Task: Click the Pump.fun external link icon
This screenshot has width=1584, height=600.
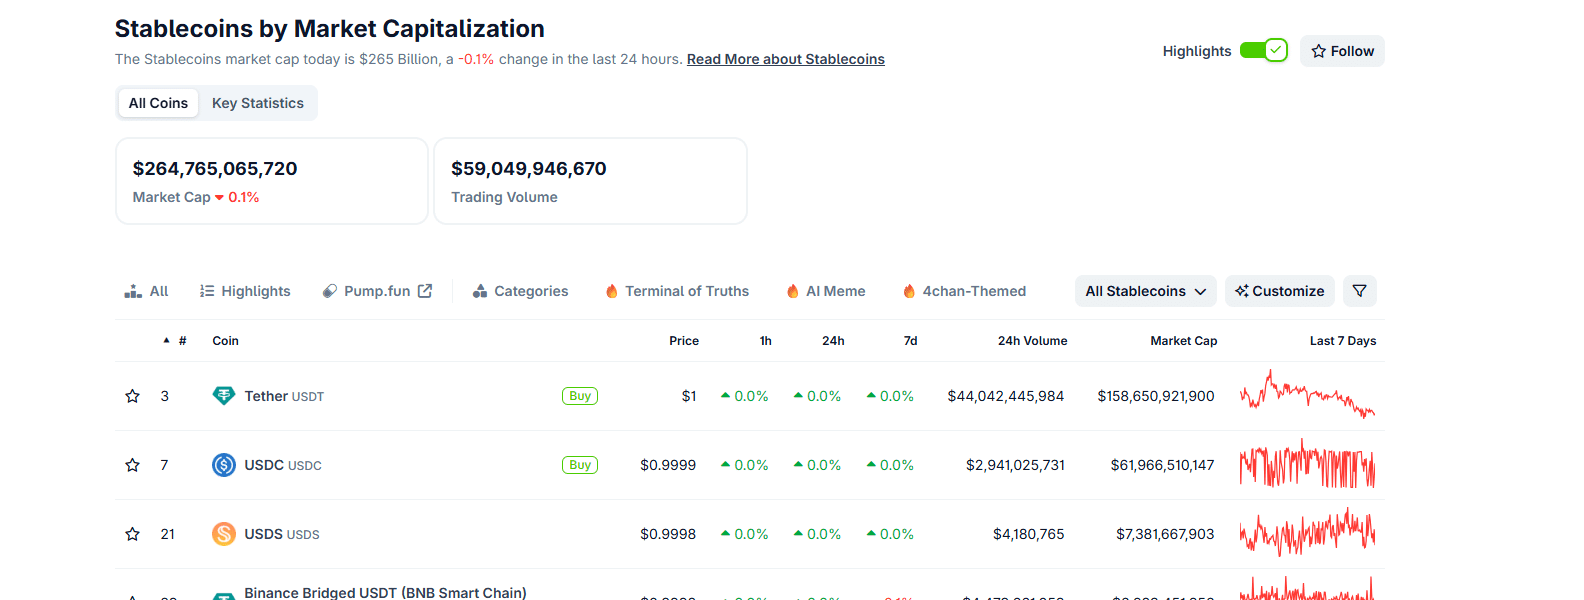Action: (x=425, y=291)
